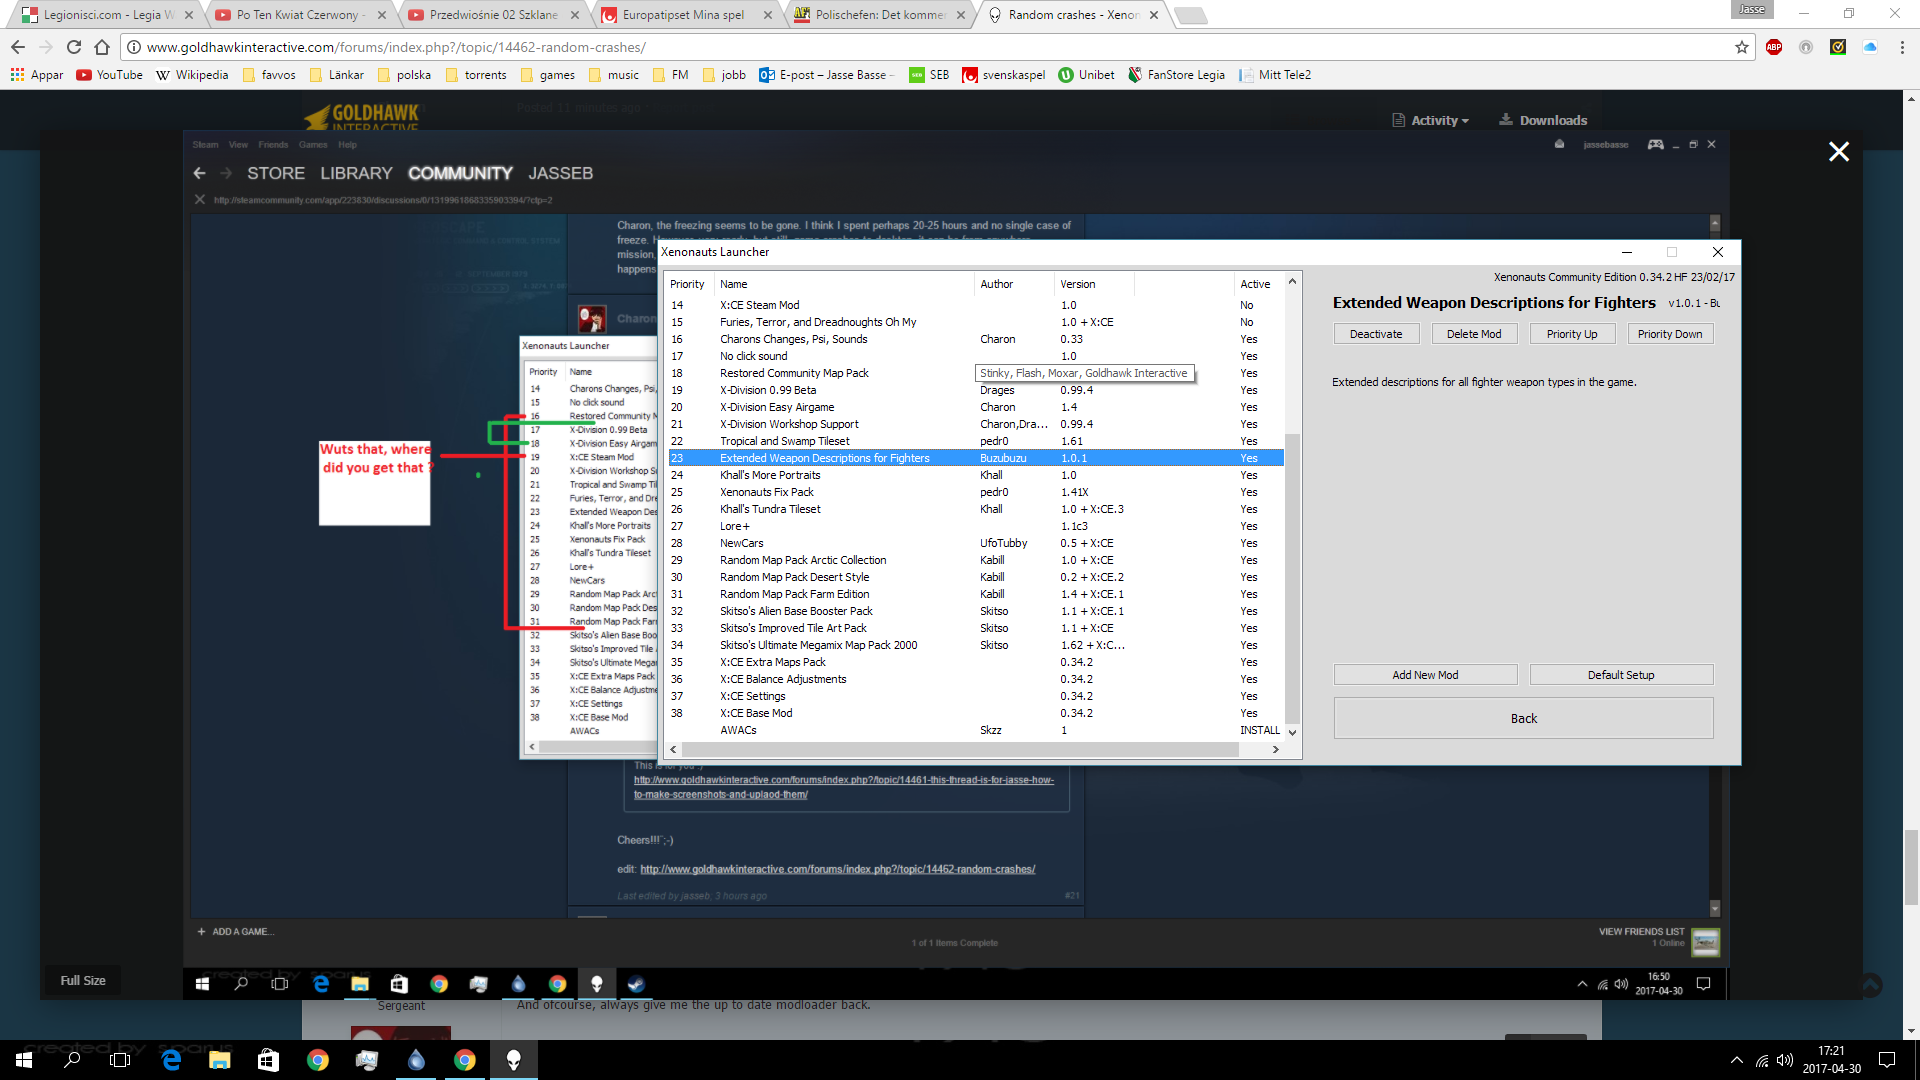Open the Länkar bookmark folder
The image size is (1920, 1080).
point(337,75)
